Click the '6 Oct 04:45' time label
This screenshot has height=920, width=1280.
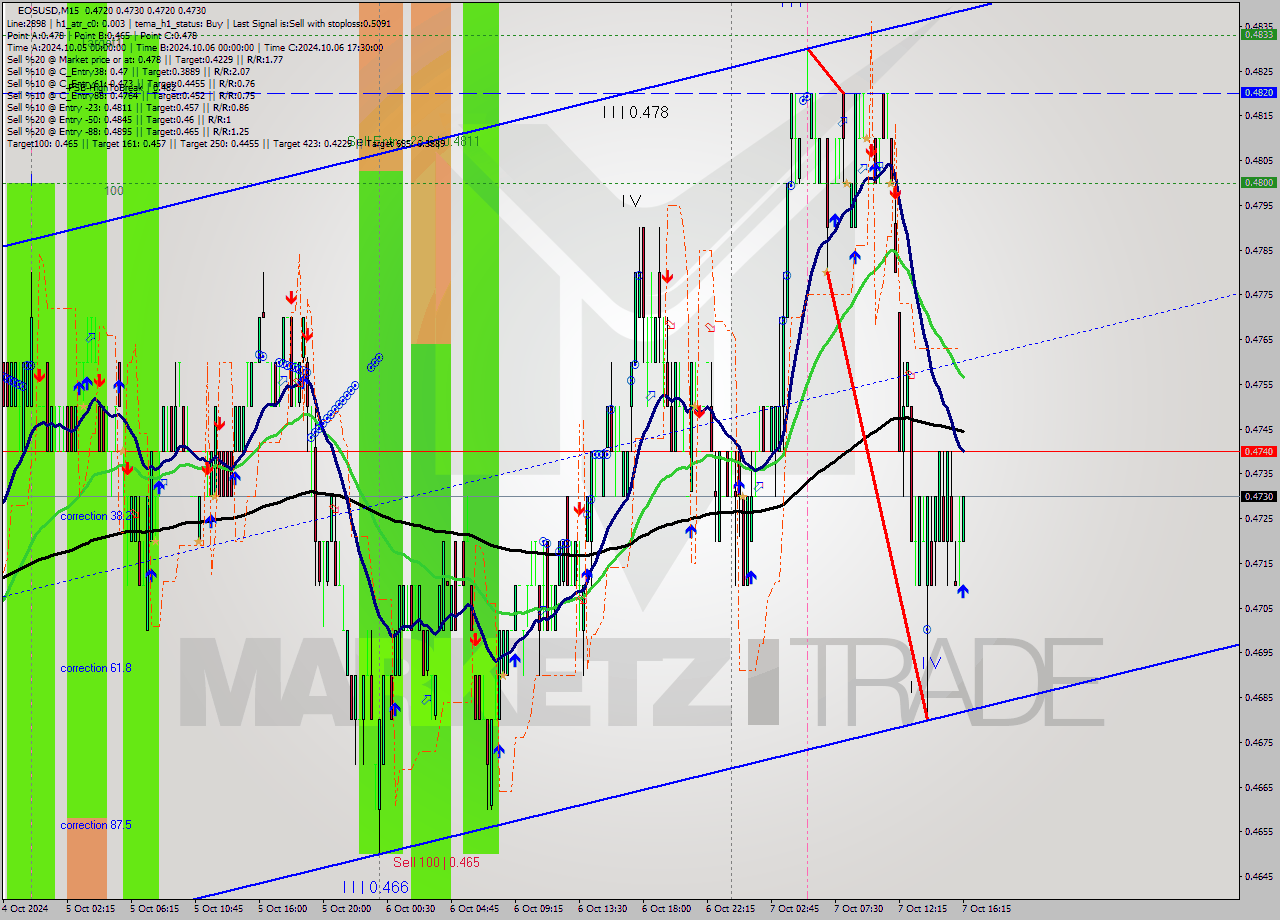coord(475,909)
